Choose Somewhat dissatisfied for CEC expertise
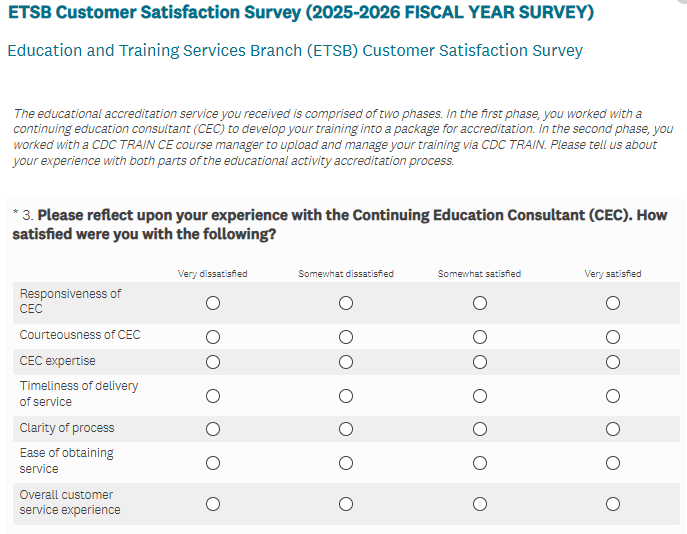Viewport: 687px width, 534px height. point(346,362)
